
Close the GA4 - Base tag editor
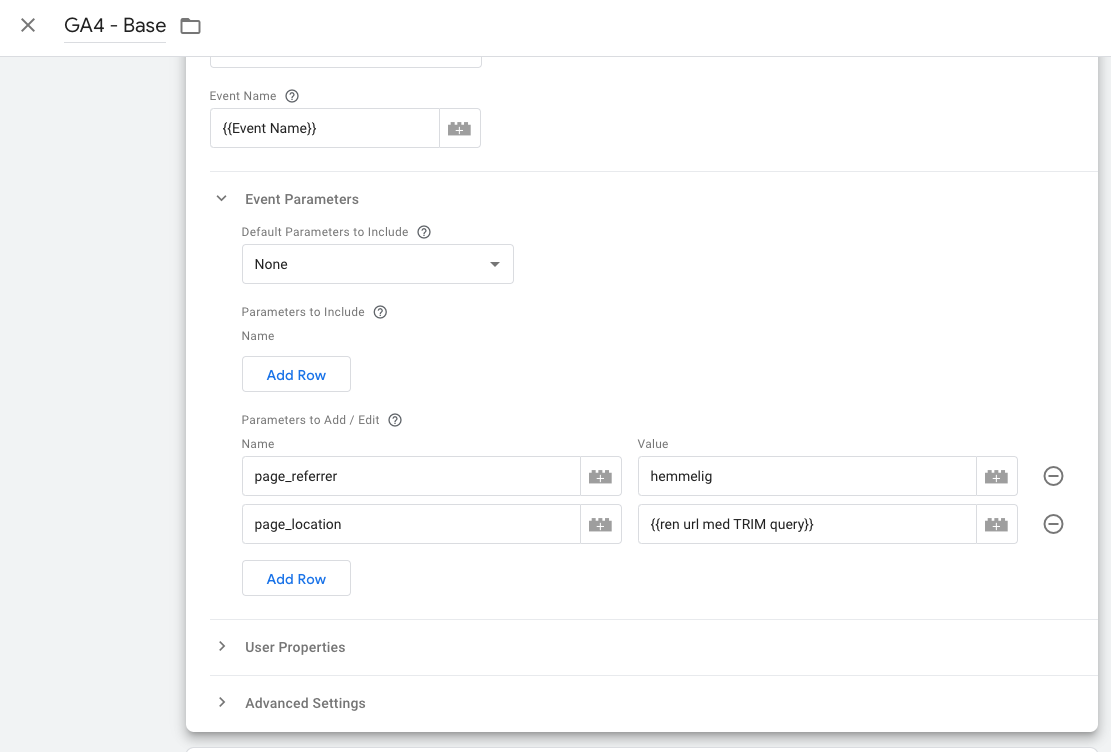pos(28,26)
